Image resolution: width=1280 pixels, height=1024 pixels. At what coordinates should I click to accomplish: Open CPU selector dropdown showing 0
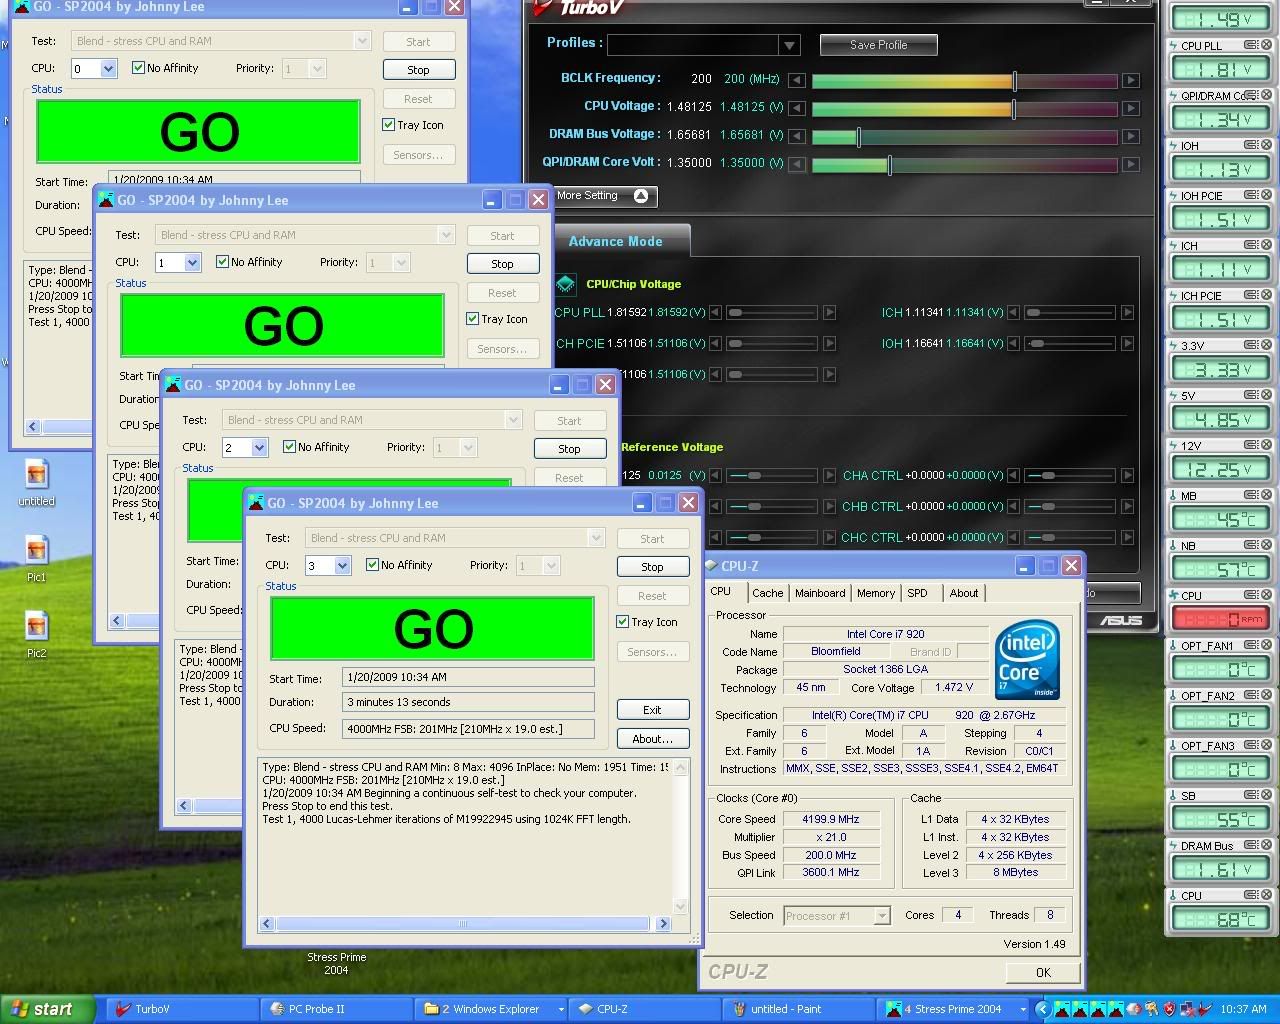(x=109, y=69)
